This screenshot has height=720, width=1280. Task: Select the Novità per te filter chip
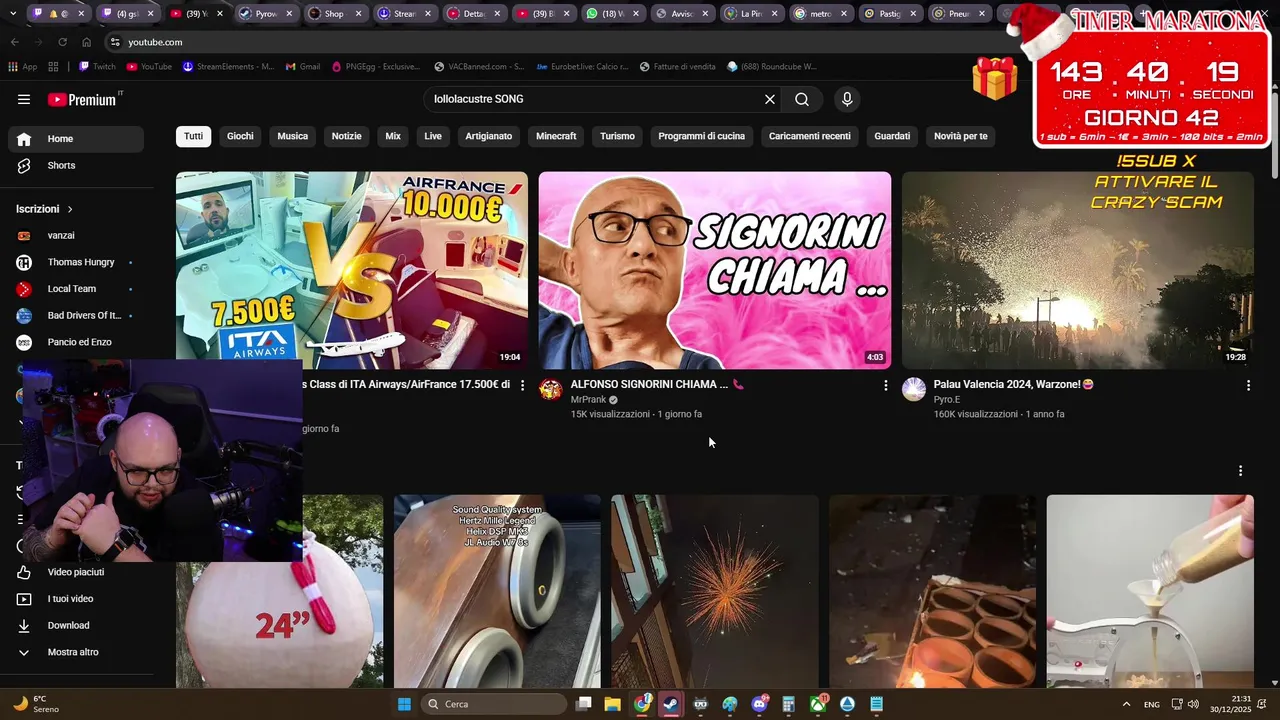961,136
